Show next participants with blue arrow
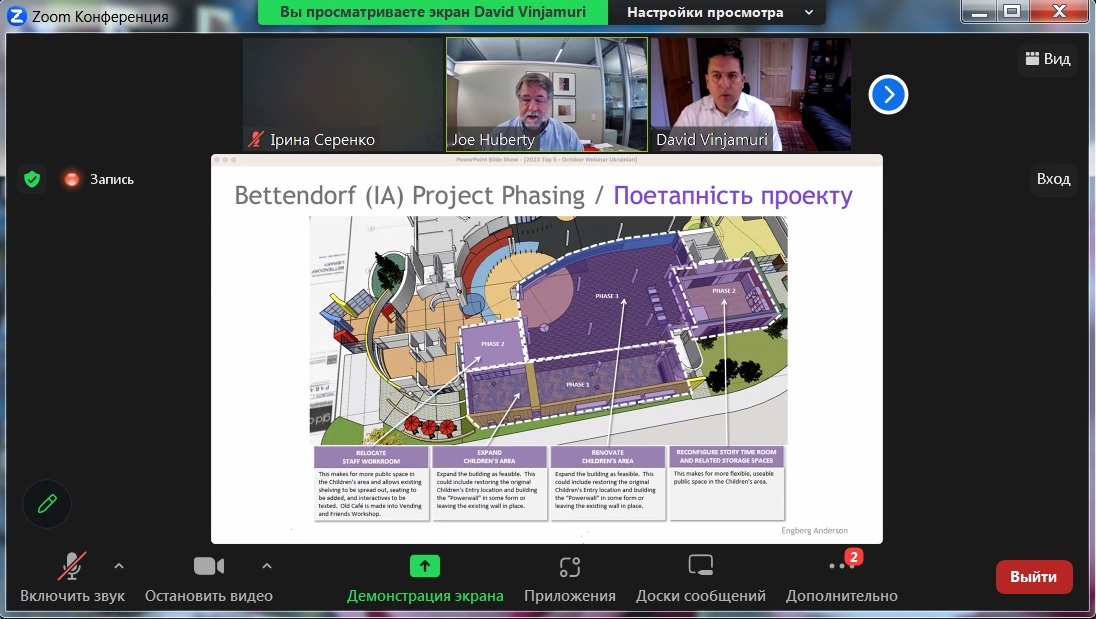 click(x=888, y=95)
